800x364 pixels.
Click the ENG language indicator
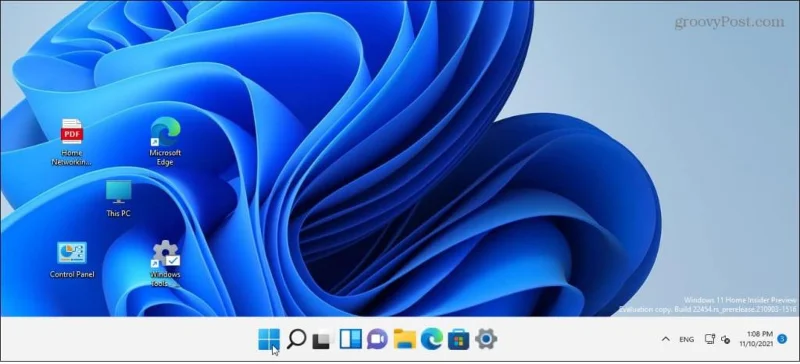(x=686, y=339)
